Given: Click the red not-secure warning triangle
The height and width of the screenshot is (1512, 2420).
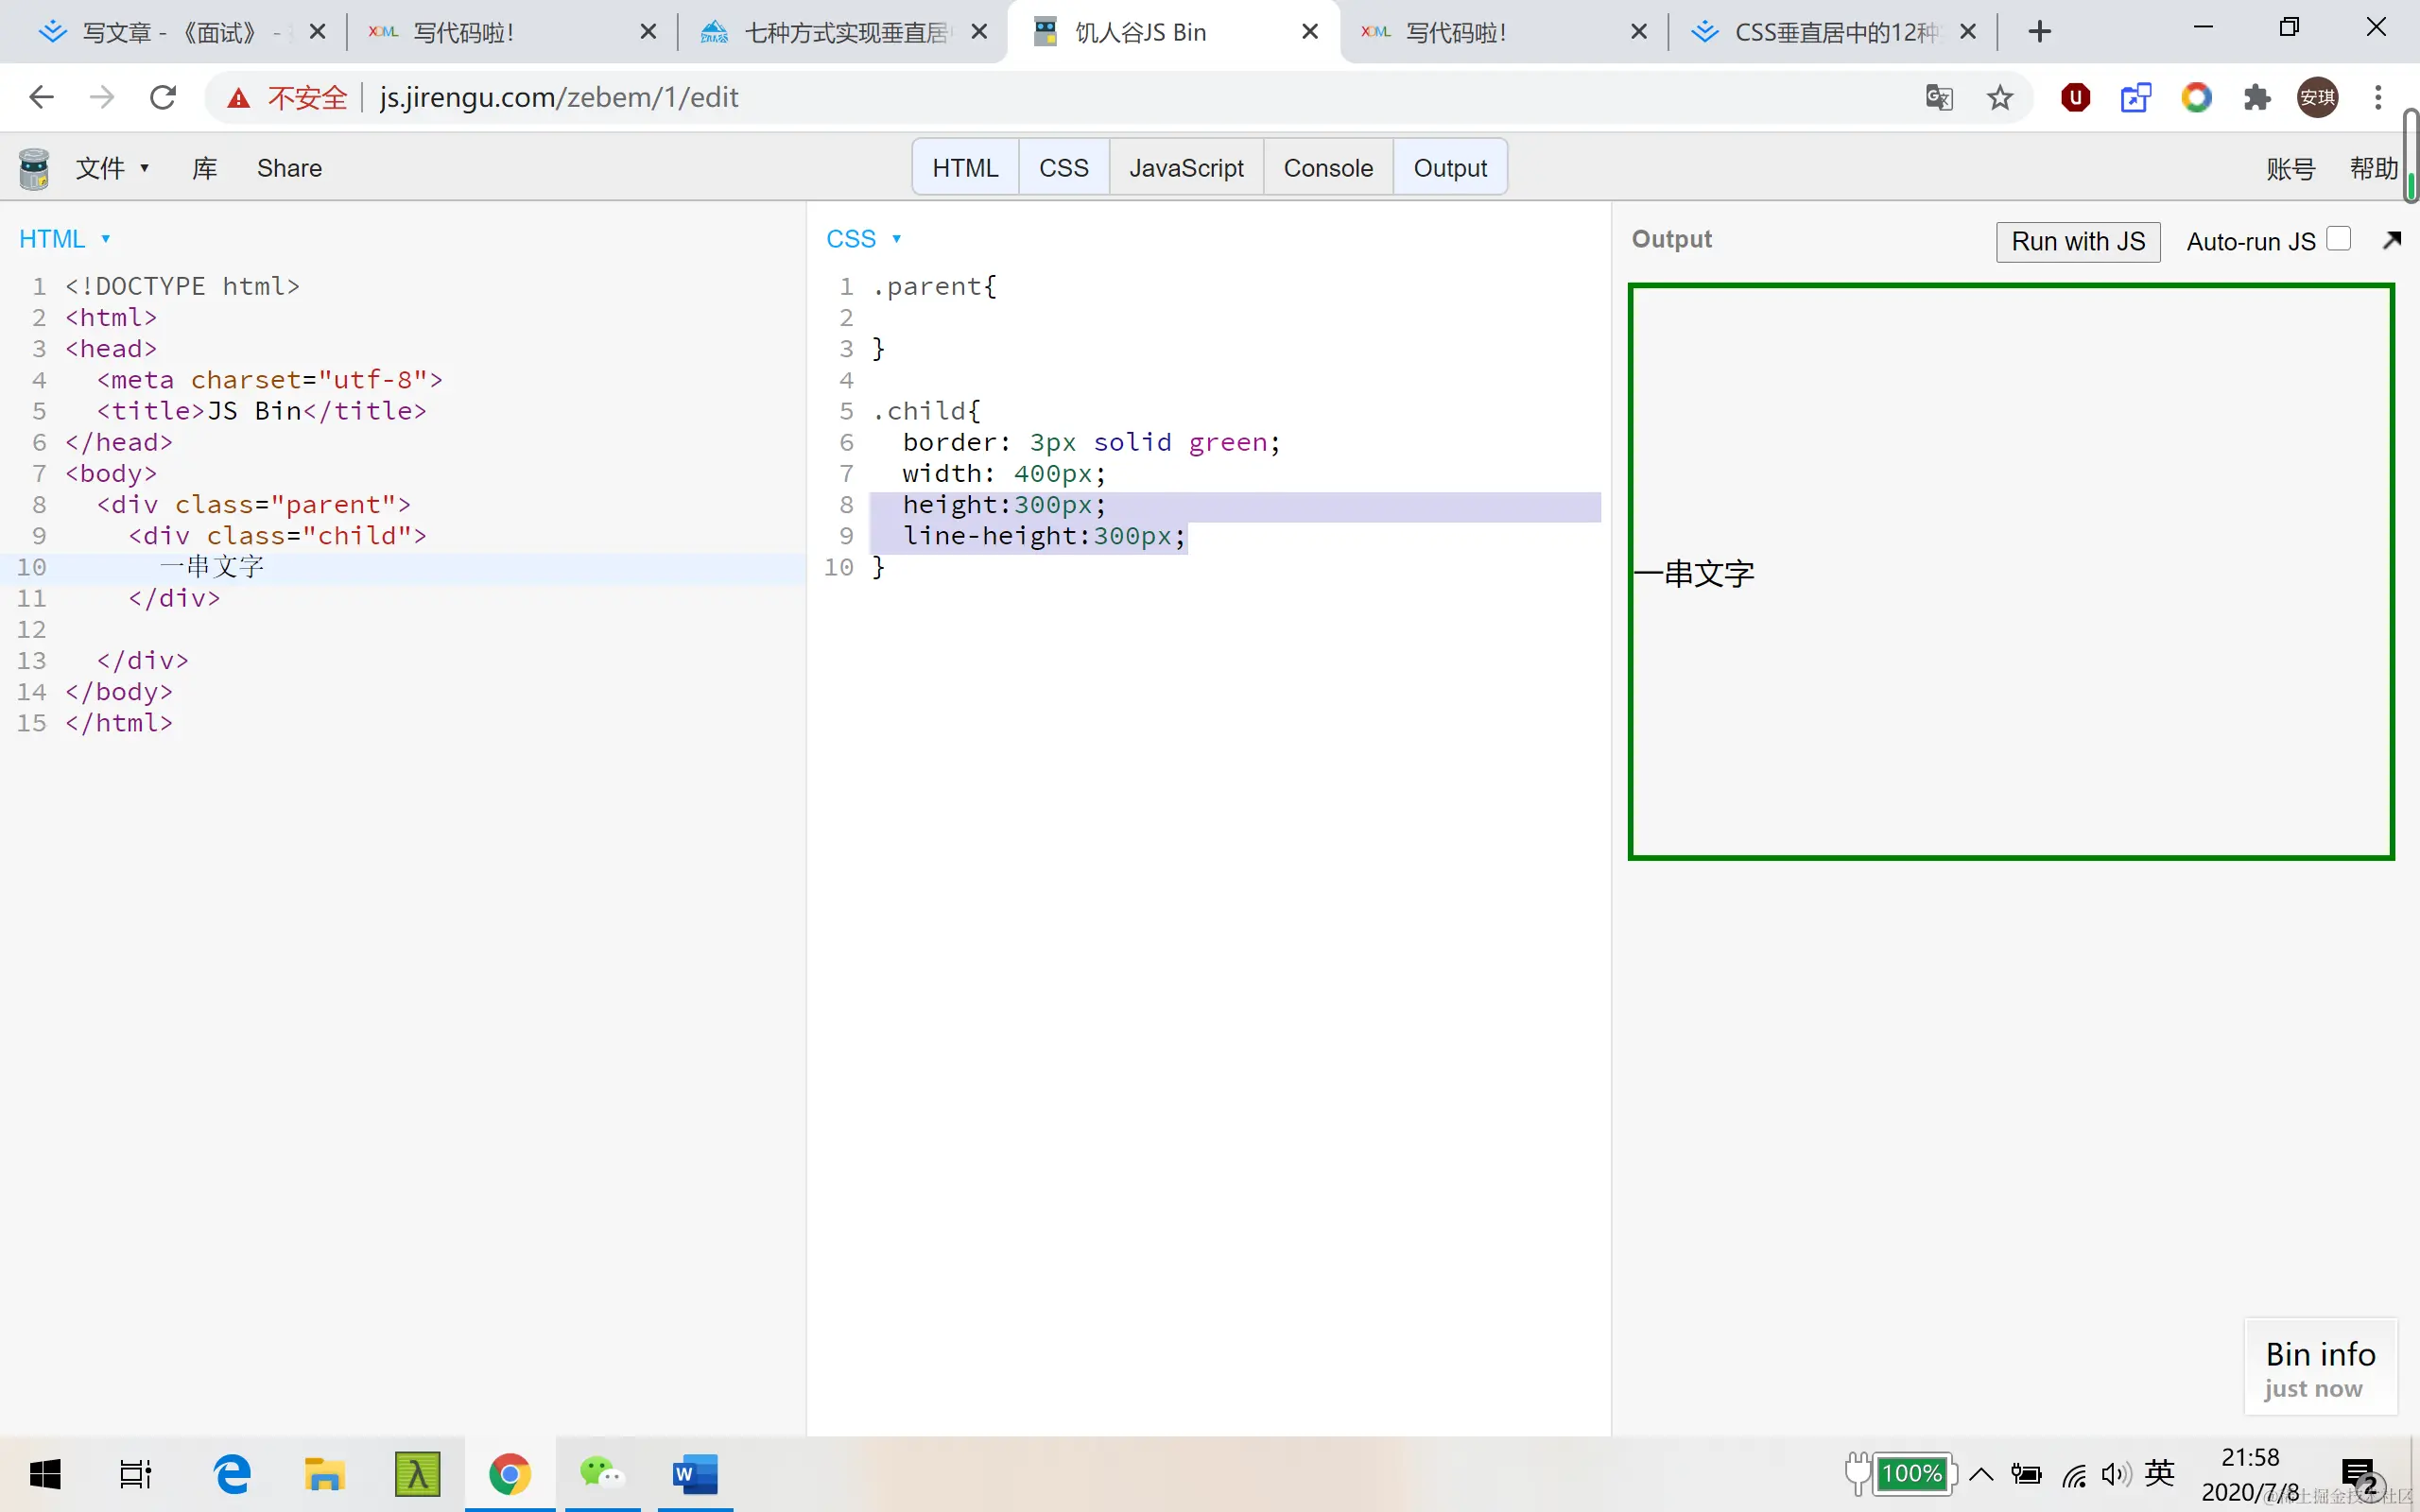Looking at the screenshot, I should (x=238, y=98).
